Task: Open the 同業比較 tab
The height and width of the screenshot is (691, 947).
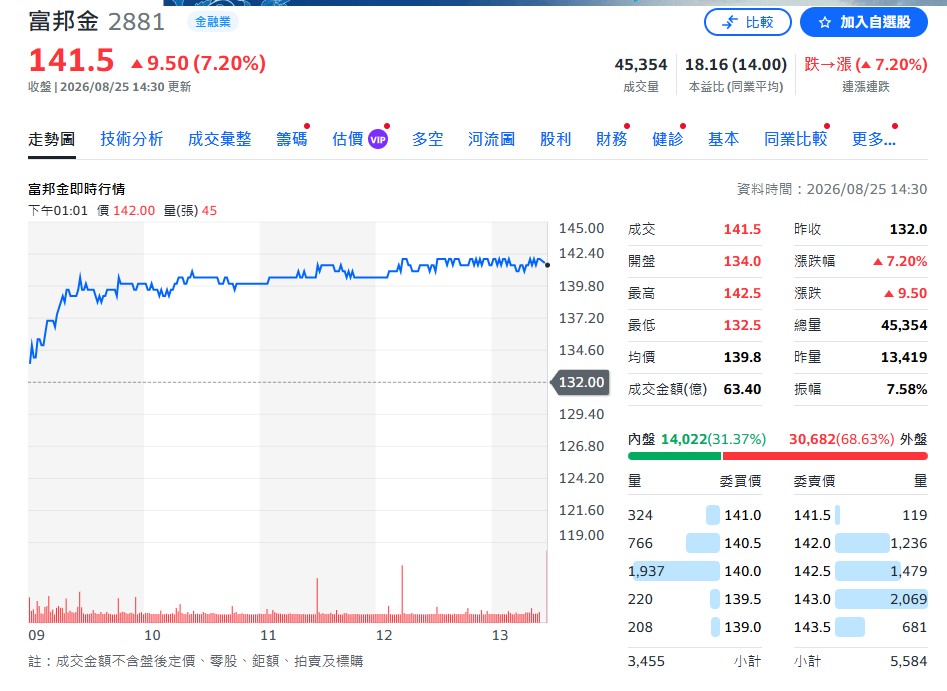Action: click(795, 139)
